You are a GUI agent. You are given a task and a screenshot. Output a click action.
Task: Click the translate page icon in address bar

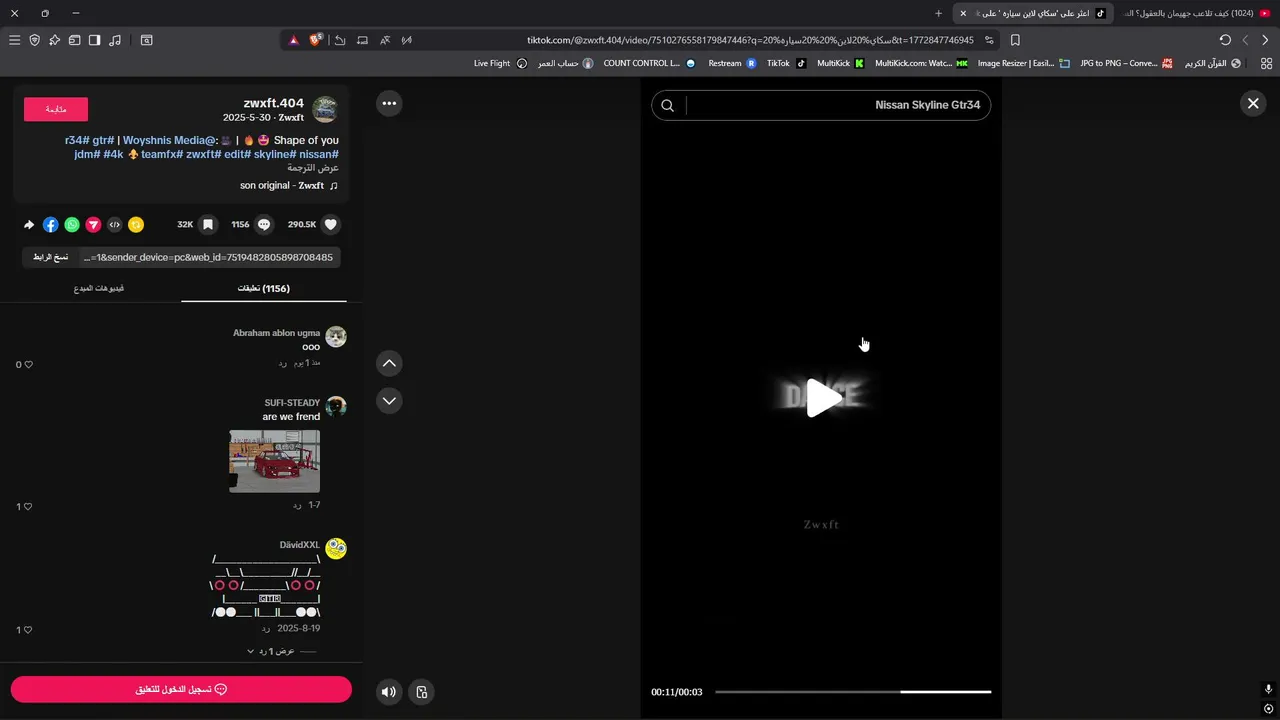click(x=384, y=40)
